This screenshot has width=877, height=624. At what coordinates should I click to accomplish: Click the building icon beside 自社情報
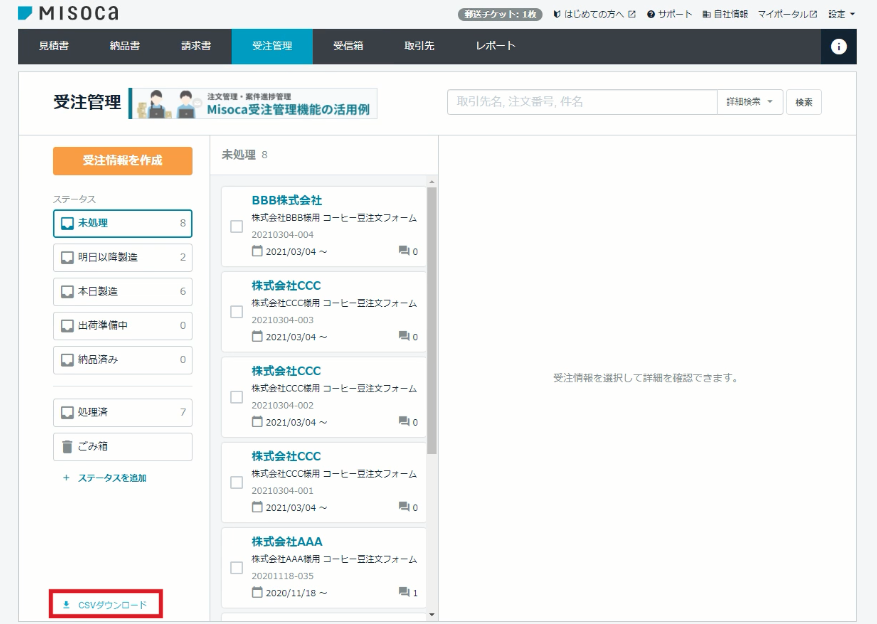[x=706, y=14]
